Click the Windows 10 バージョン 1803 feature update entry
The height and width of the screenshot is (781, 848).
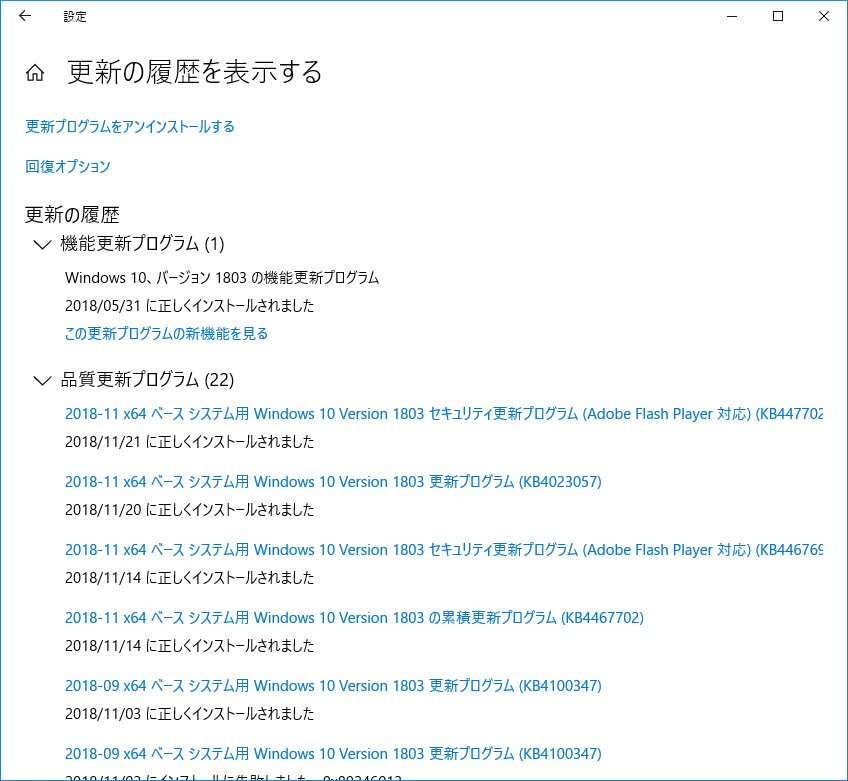[x=222, y=278]
